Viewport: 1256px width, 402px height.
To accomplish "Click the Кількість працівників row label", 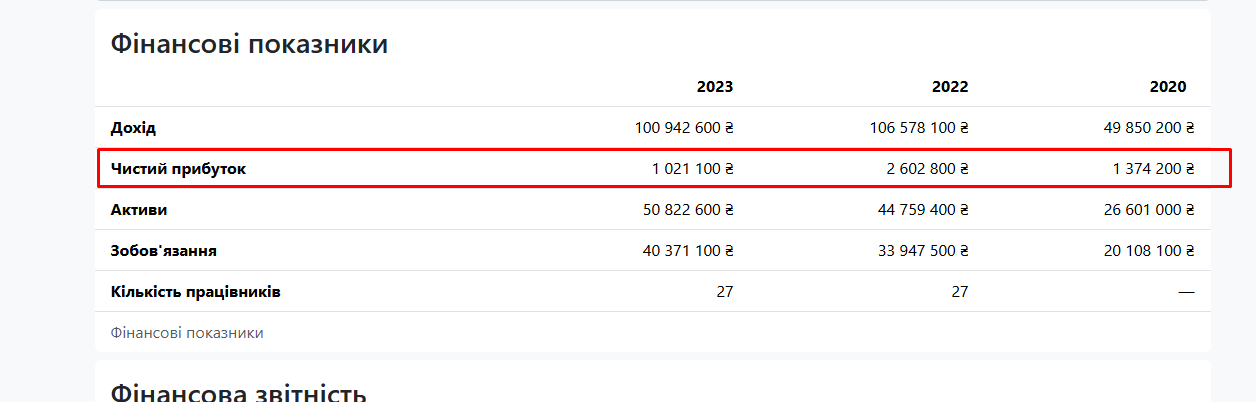I will (x=195, y=292).
